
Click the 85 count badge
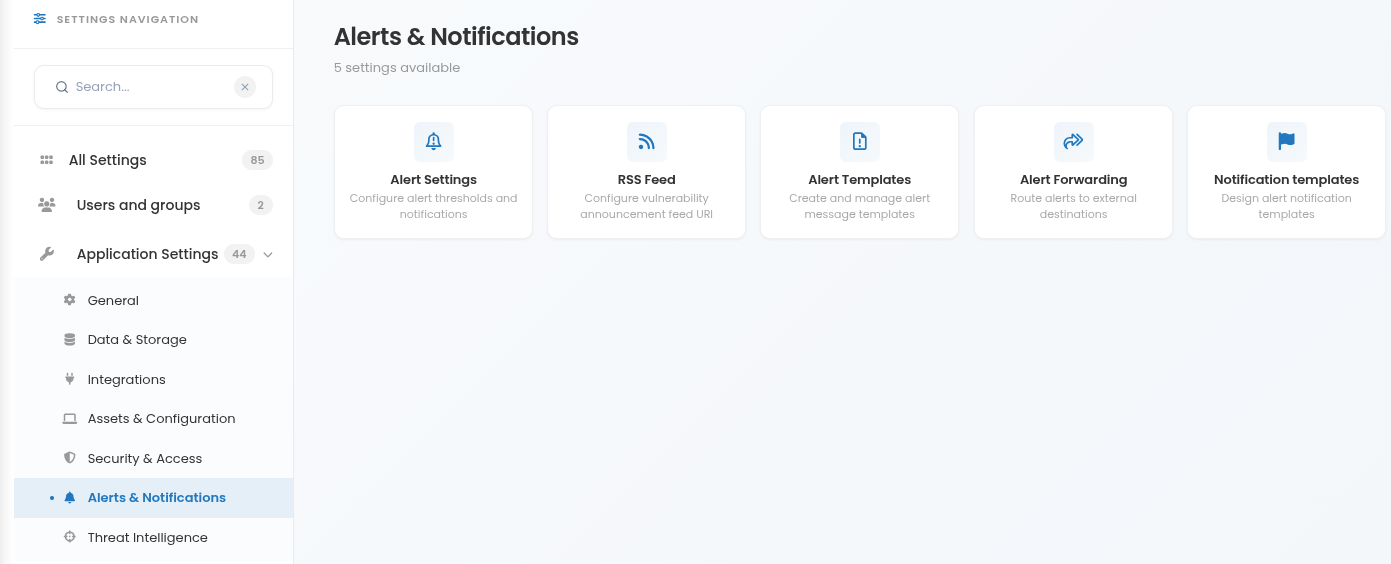[257, 160]
